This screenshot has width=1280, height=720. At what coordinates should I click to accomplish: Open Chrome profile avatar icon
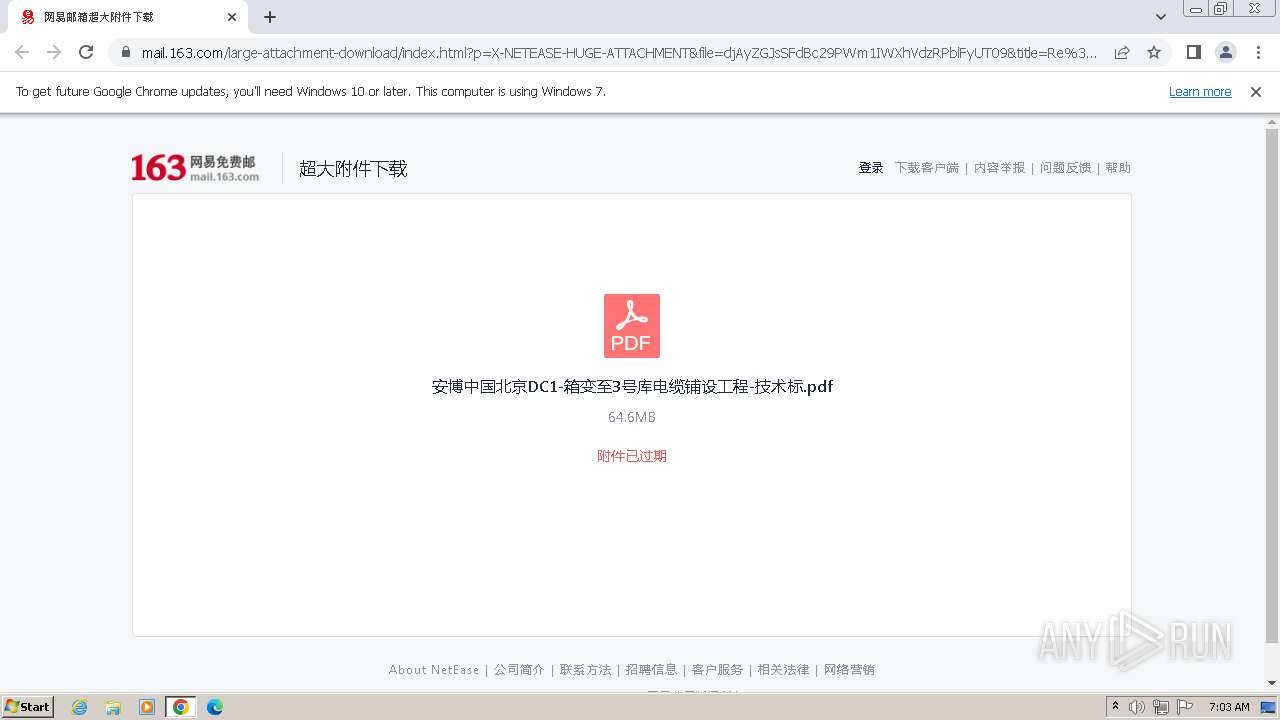1225,52
